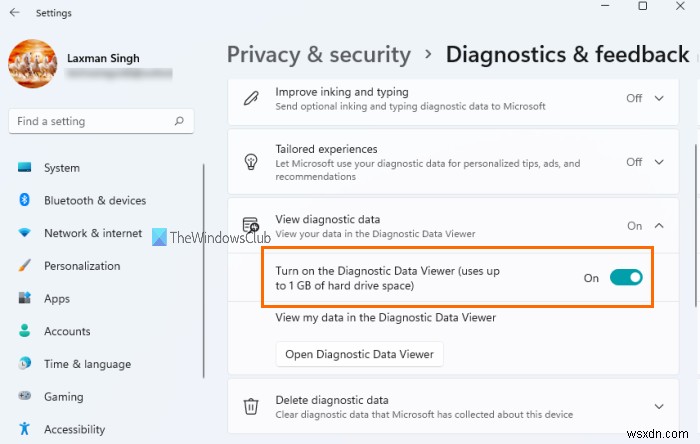Go to Accessibility settings page

74,430
